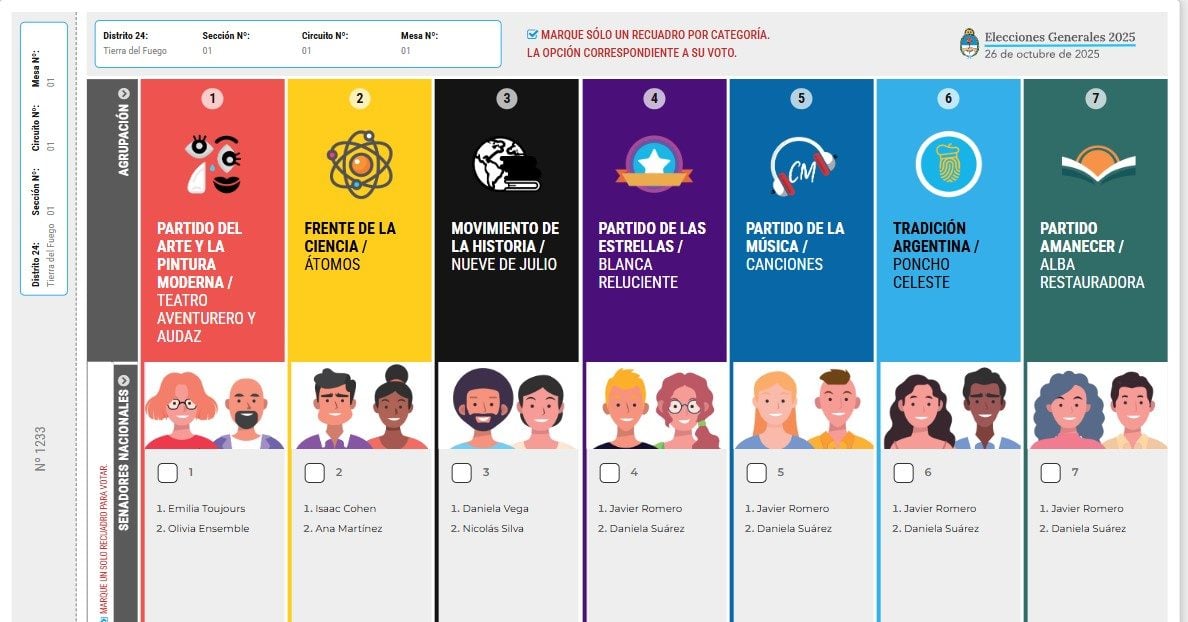1188x622 pixels.
Task: Mark checkbox 3 for Daniela Vega list
Action: [461, 473]
